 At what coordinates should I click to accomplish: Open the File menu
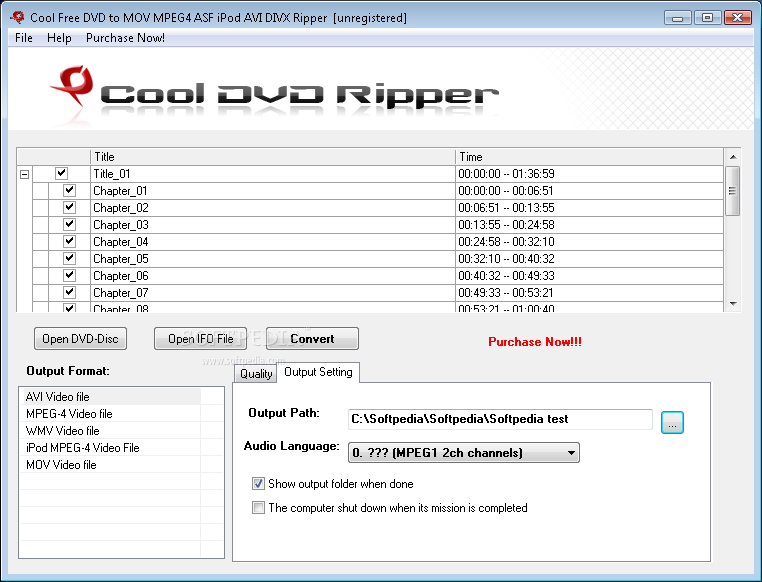(24, 38)
